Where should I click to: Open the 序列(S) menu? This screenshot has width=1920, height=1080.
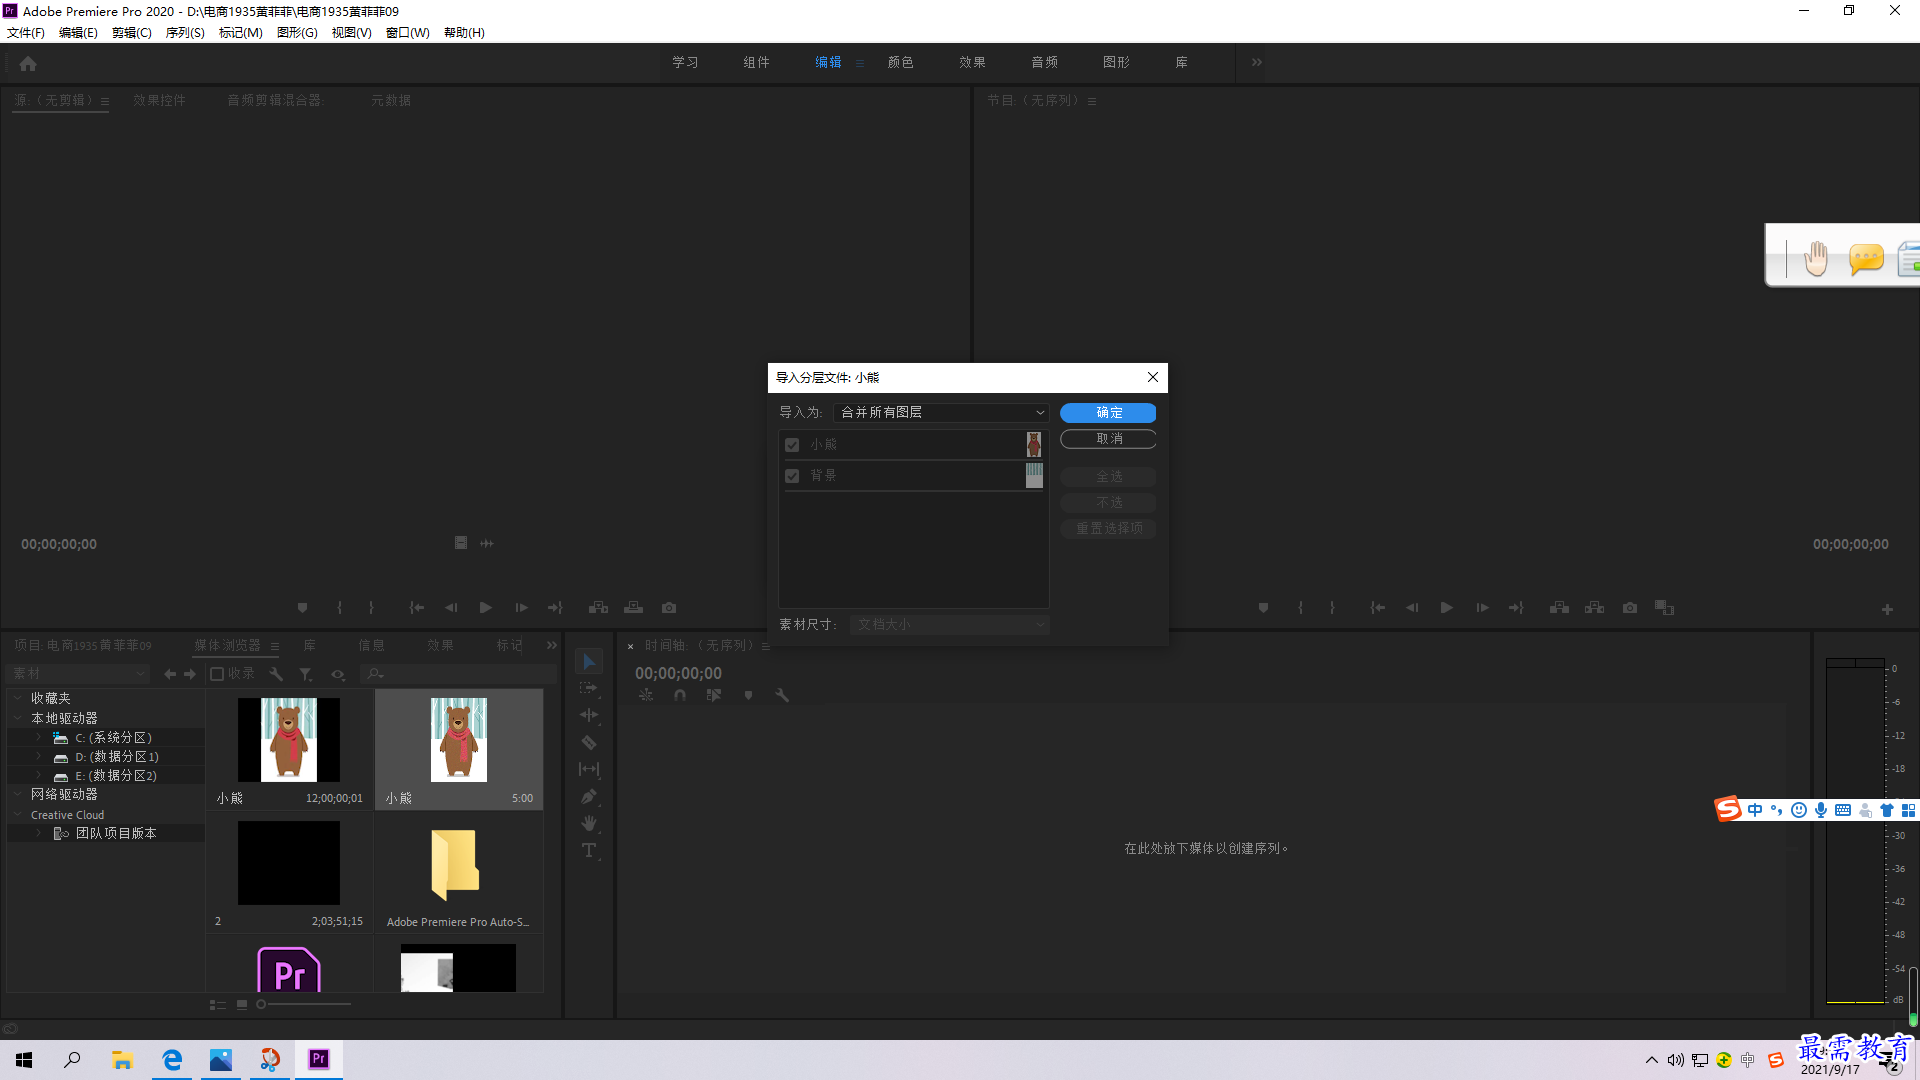coord(185,33)
